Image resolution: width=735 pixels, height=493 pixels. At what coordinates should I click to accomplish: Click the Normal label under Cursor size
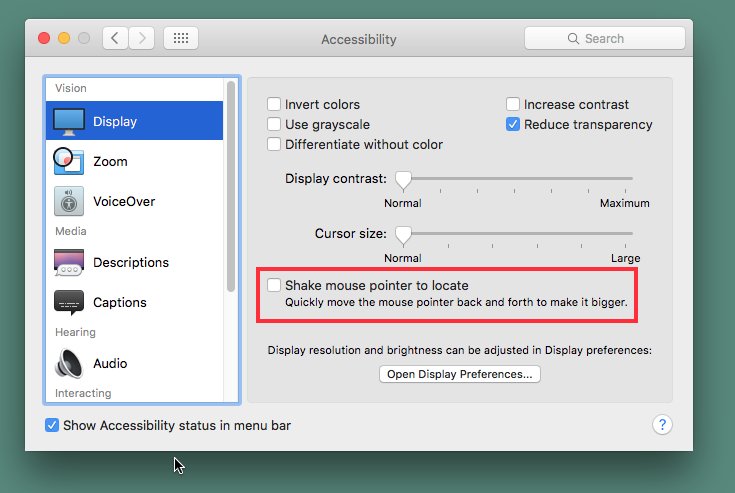(x=403, y=258)
